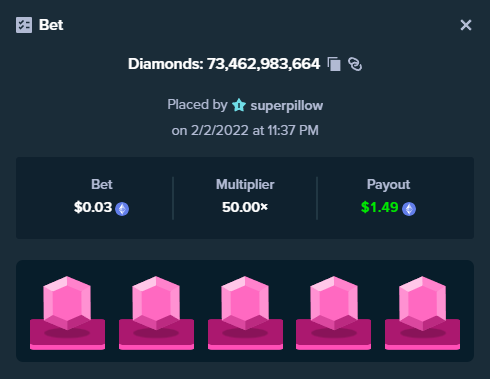
Task: Copy bet link via chain icon
Action: [x=355, y=64]
